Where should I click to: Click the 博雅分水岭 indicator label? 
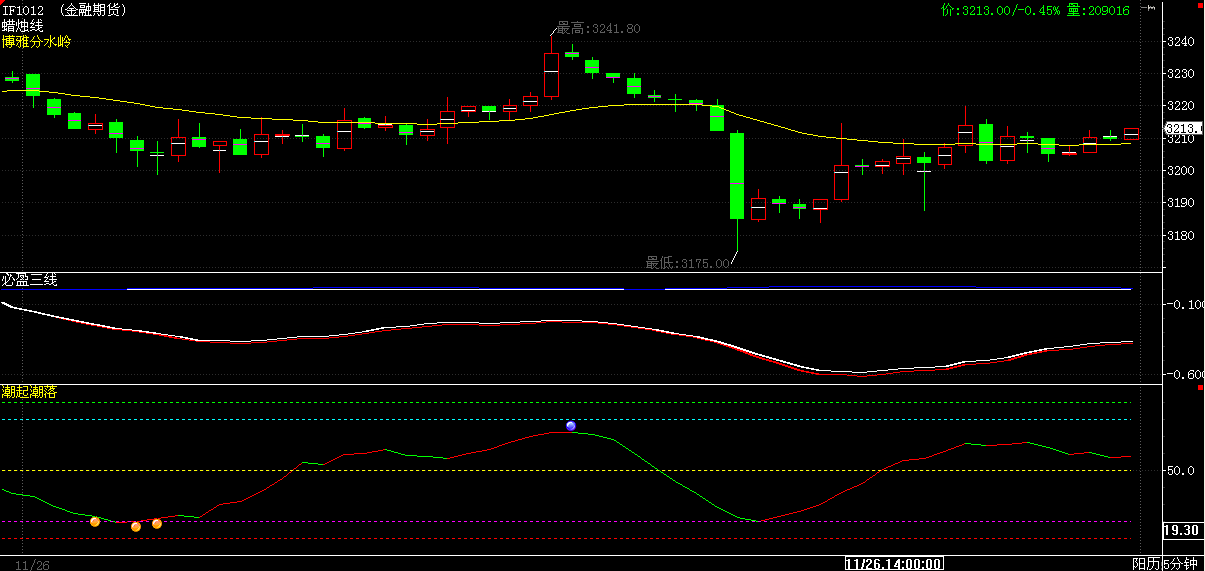36,42
